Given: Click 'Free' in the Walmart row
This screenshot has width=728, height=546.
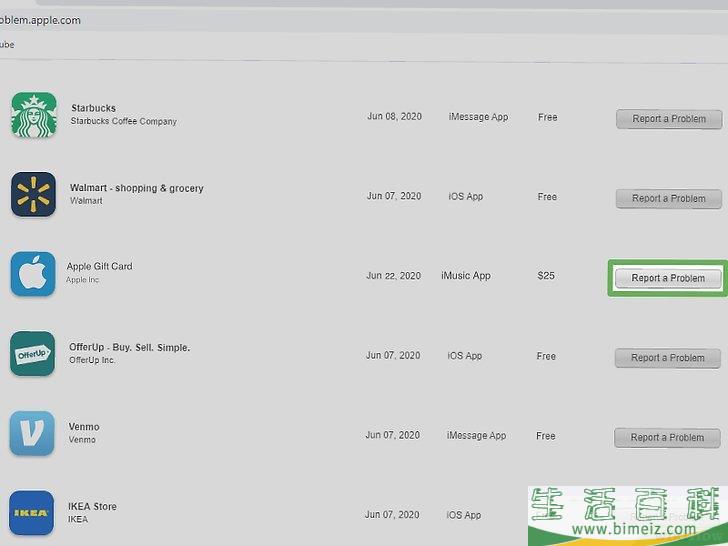Looking at the screenshot, I should point(547,197).
